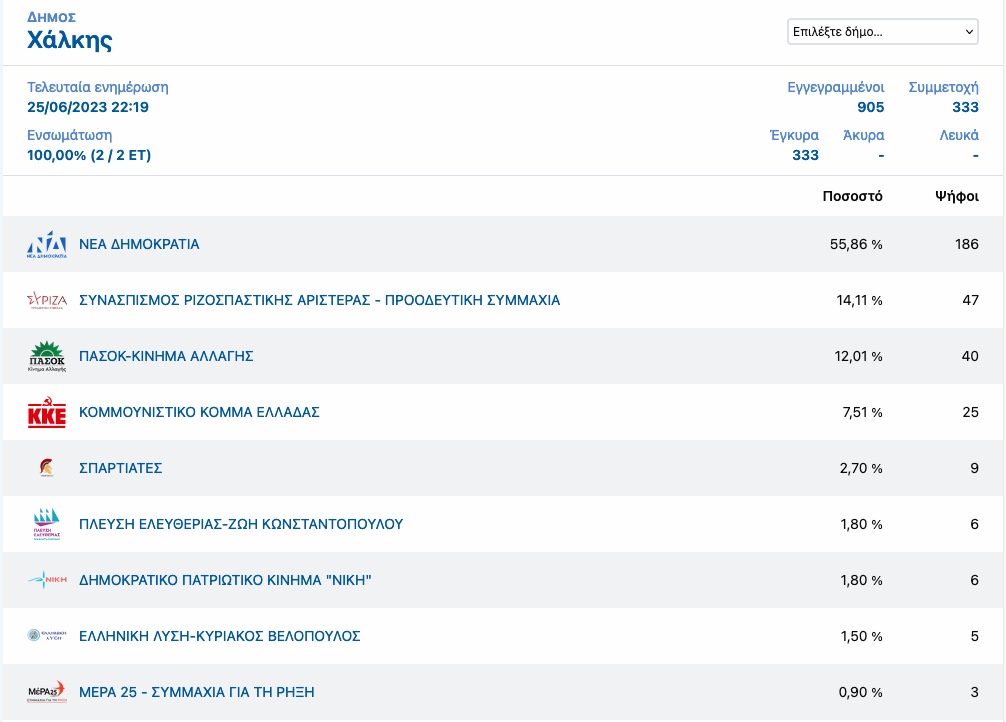This screenshot has height=722, width=1006.
Task: Click the '186' votes value
Action: [966, 245]
